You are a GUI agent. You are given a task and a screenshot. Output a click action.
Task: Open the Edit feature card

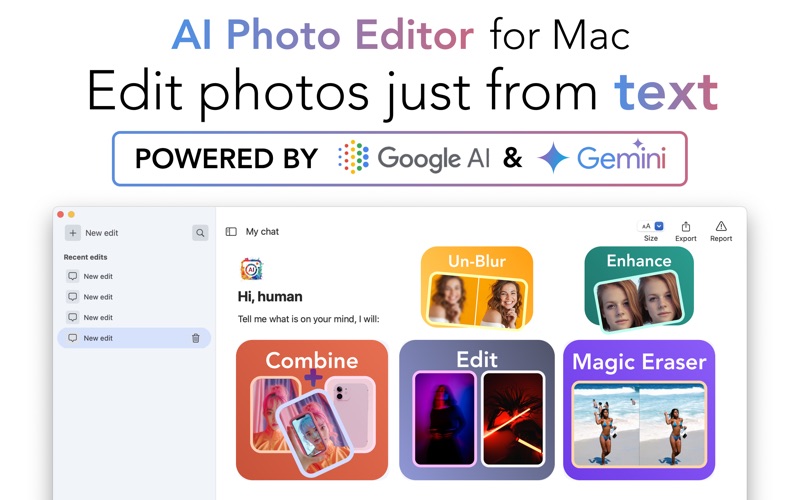click(x=477, y=410)
